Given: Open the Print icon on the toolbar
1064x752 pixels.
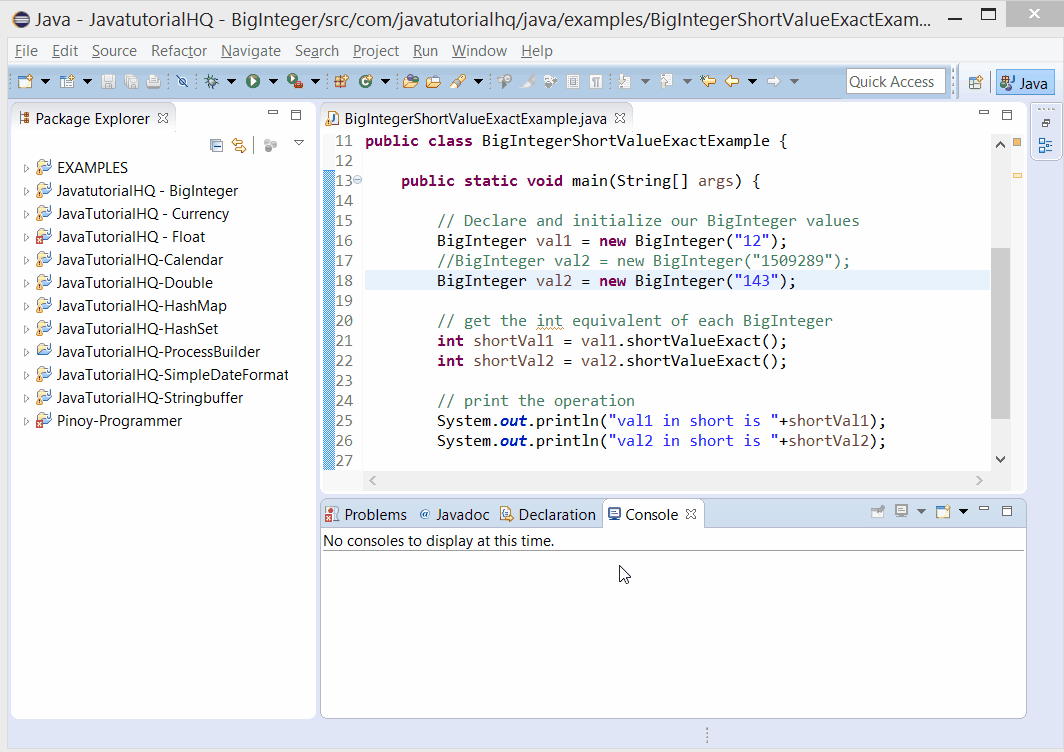Looking at the screenshot, I should (x=155, y=82).
